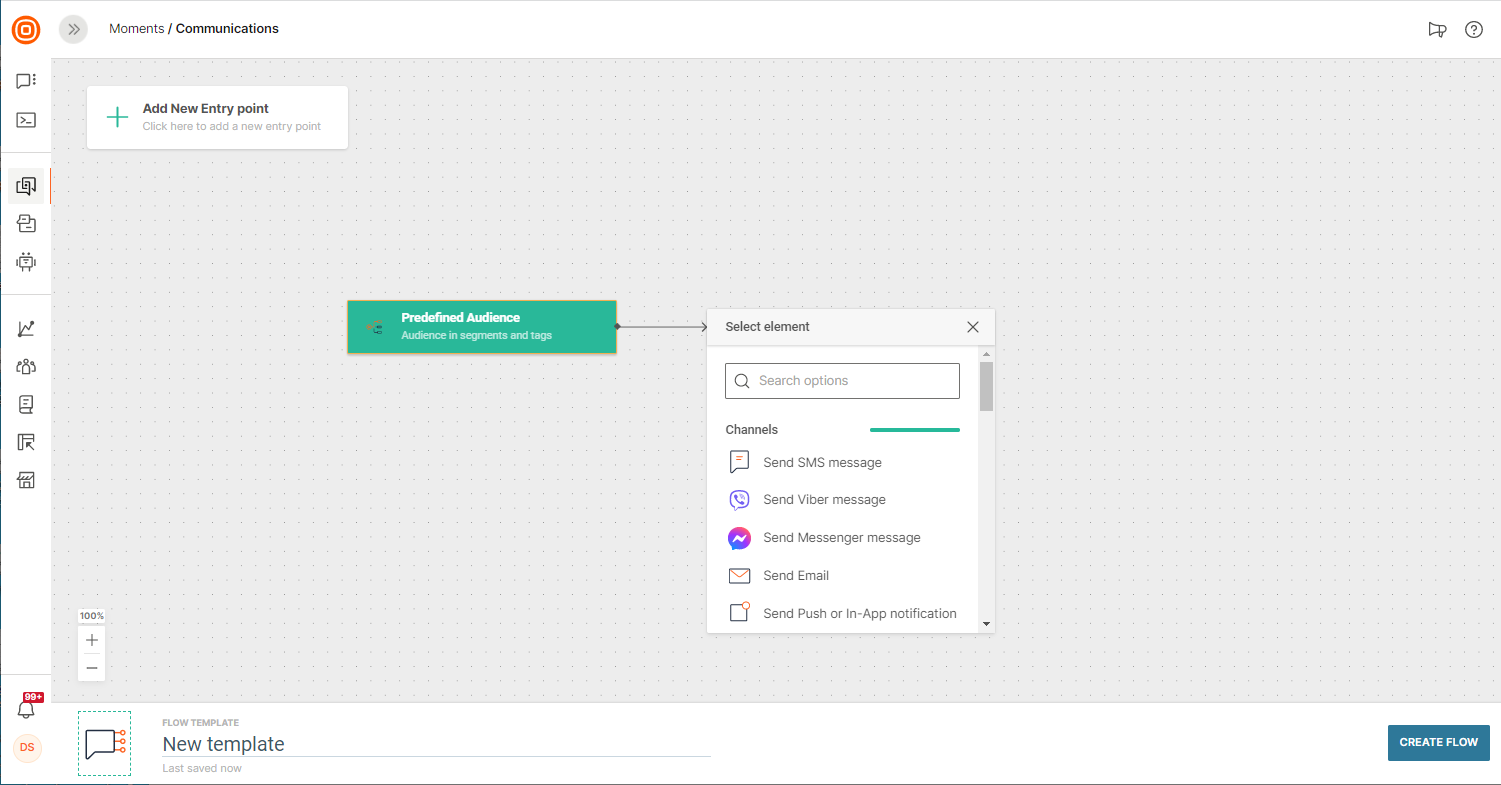Screen dimensions: 1501x785
Task: Open the People icon in the sidebar
Action: point(26,366)
